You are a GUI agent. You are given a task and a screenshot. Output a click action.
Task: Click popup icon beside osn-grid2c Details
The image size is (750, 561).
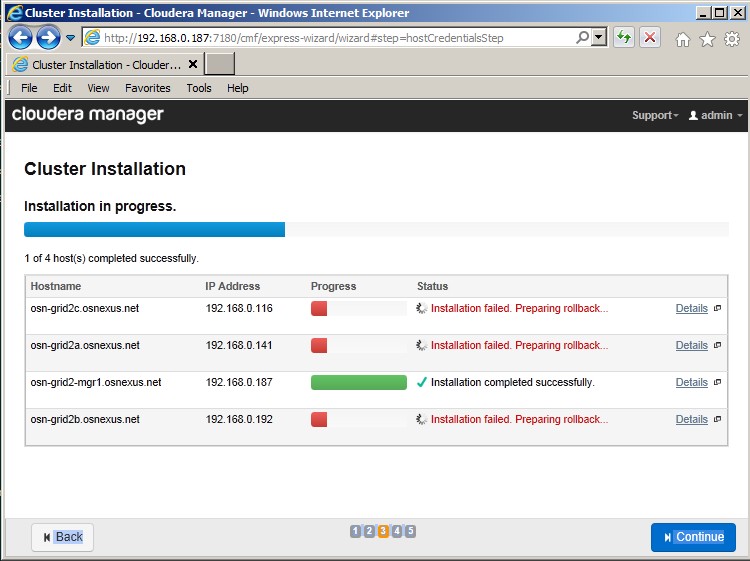coord(717,308)
